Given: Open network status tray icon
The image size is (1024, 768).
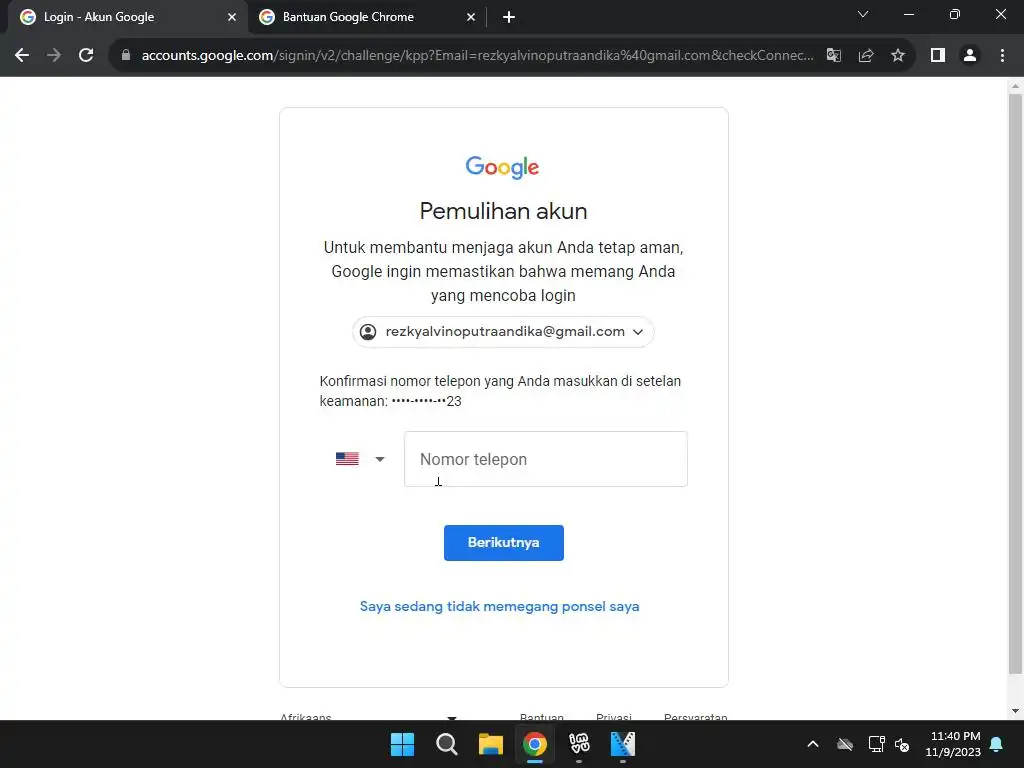Looking at the screenshot, I should [876, 744].
